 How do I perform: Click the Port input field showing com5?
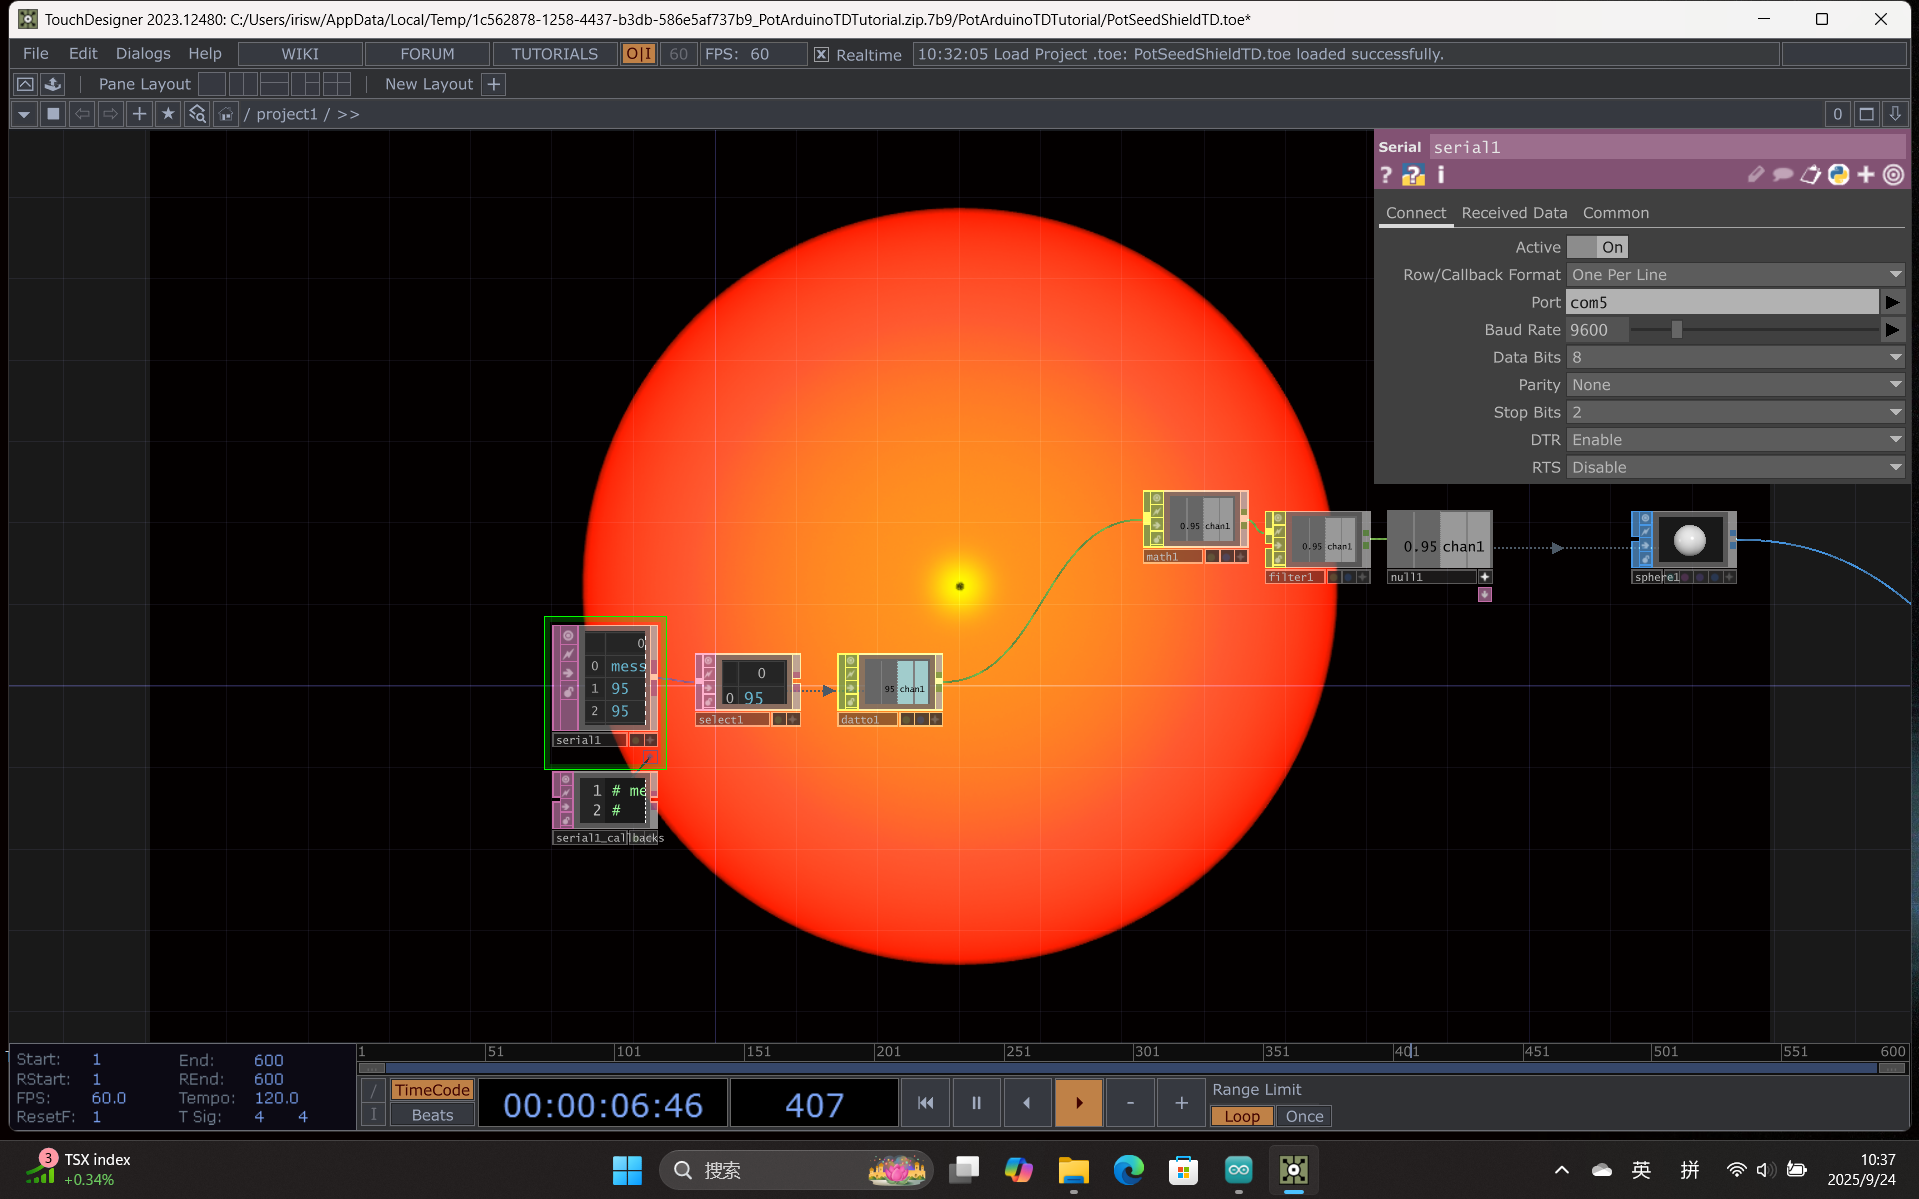click(1721, 302)
